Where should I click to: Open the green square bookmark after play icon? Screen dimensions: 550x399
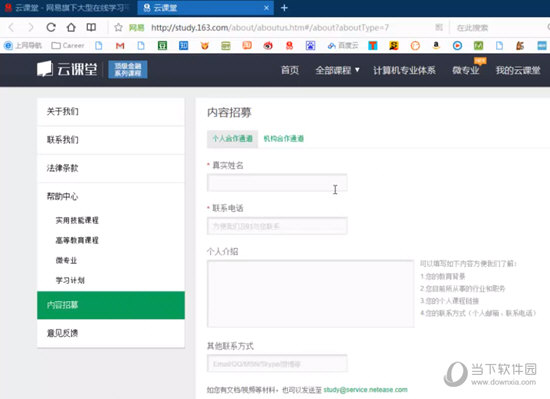pos(478,46)
